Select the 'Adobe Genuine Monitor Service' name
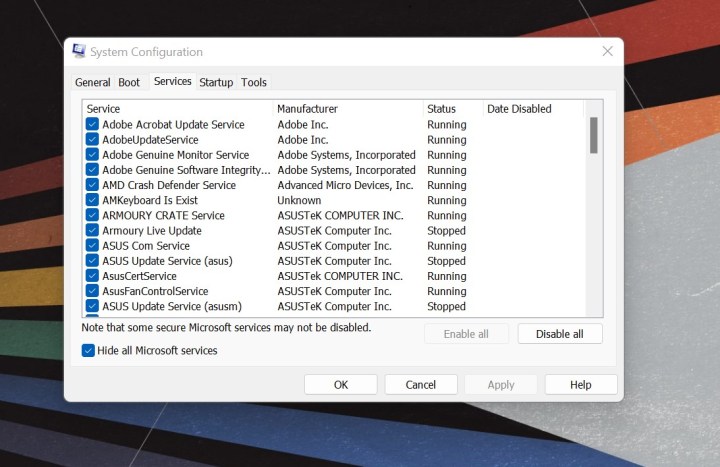 (x=175, y=155)
